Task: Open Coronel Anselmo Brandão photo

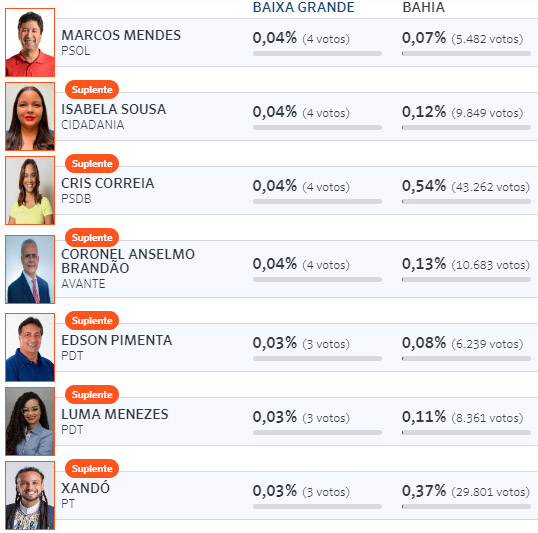Action: coord(30,269)
